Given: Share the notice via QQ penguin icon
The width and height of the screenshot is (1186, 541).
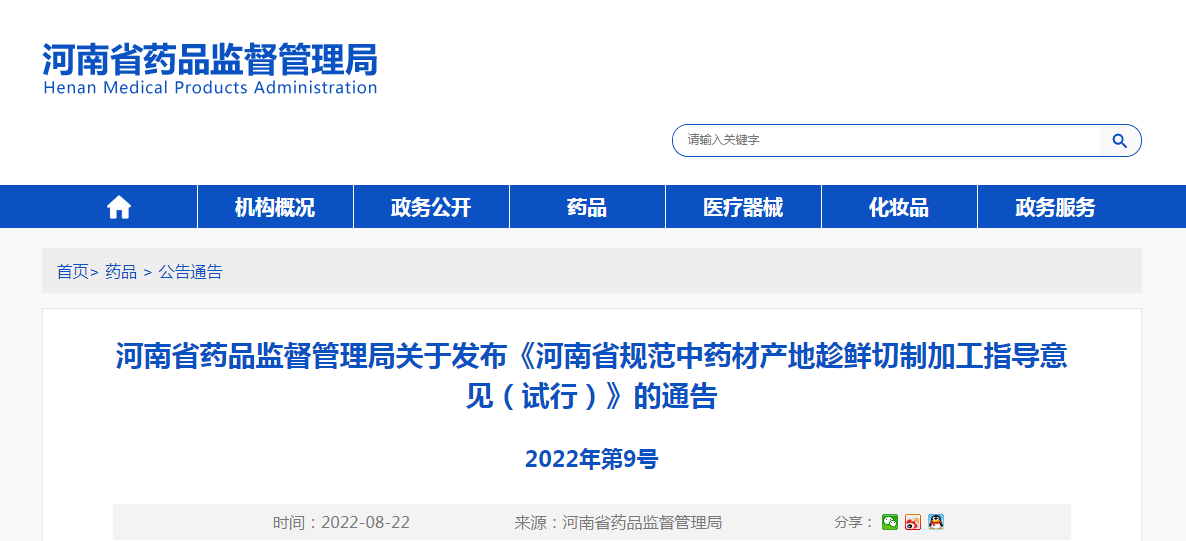Looking at the screenshot, I should 936,522.
